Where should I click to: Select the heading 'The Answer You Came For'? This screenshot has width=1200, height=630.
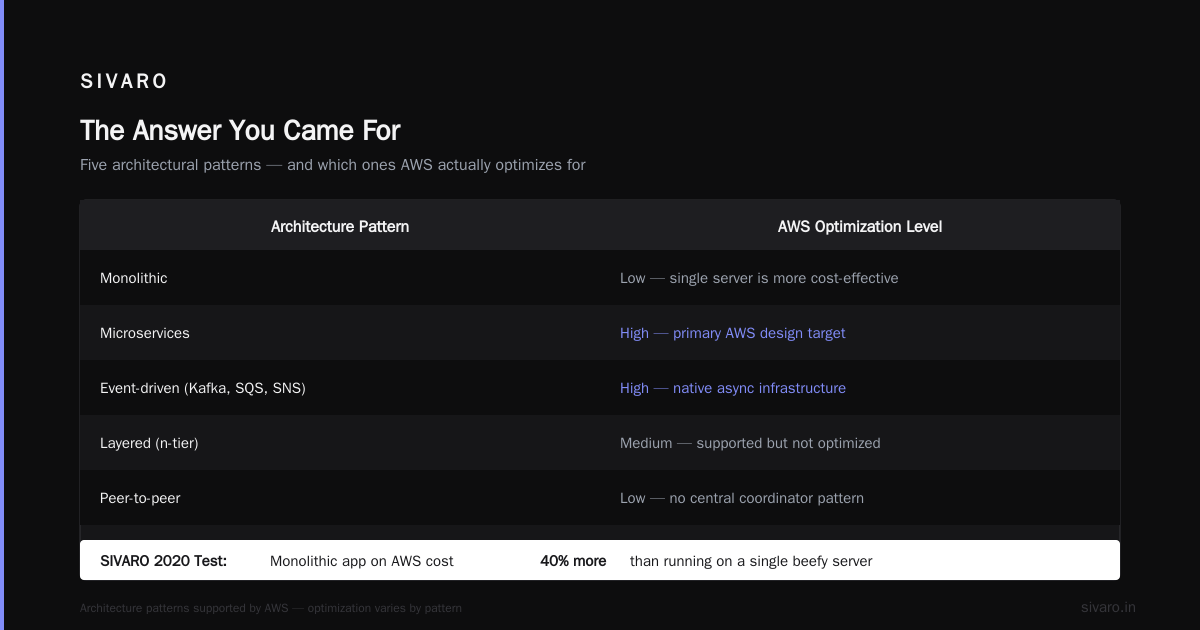point(240,131)
